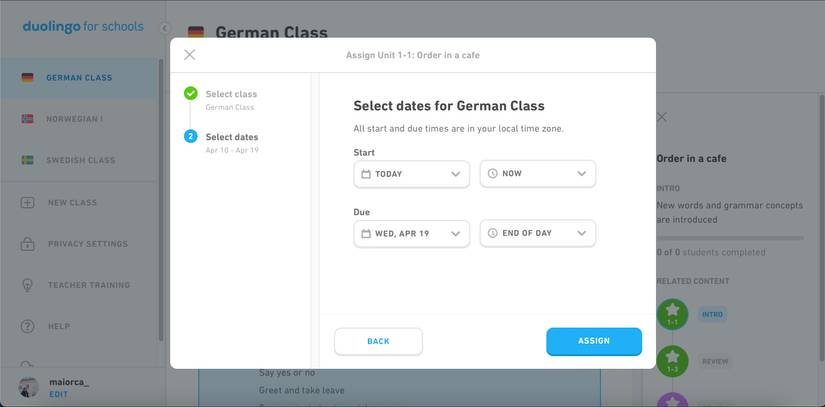This screenshot has width=825, height=407.
Task: Open the Due date dropdown Wed, Apr 19
Action: [x=411, y=234]
